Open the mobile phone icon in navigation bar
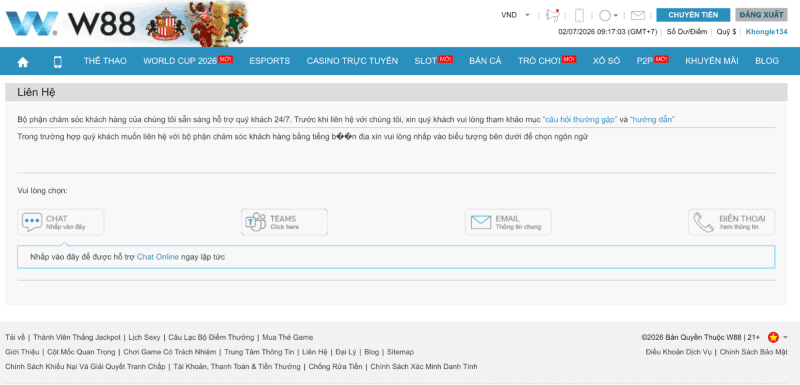This screenshot has width=800, height=385. (58, 62)
